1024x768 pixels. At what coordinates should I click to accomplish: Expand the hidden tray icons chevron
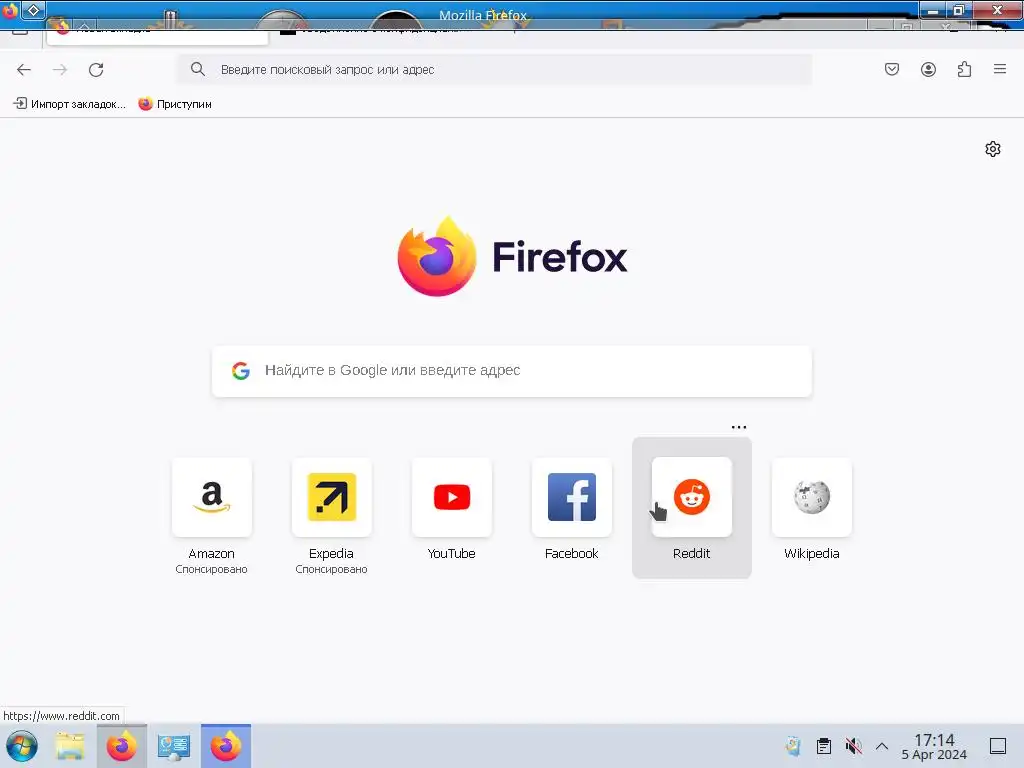click(882, 746)
